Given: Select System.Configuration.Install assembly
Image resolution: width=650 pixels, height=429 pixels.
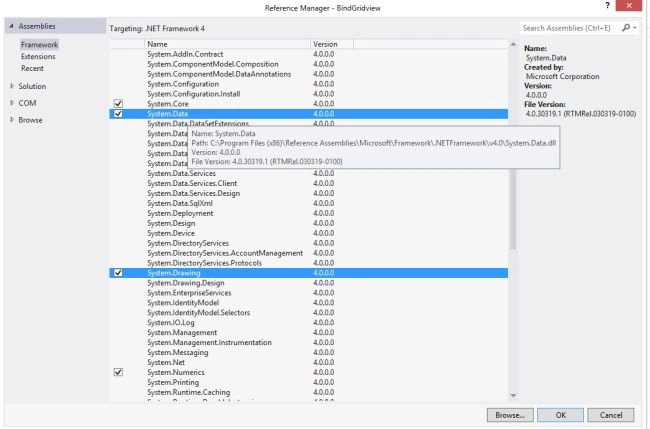Looking at the screenshot, I should tap(308, 94).
